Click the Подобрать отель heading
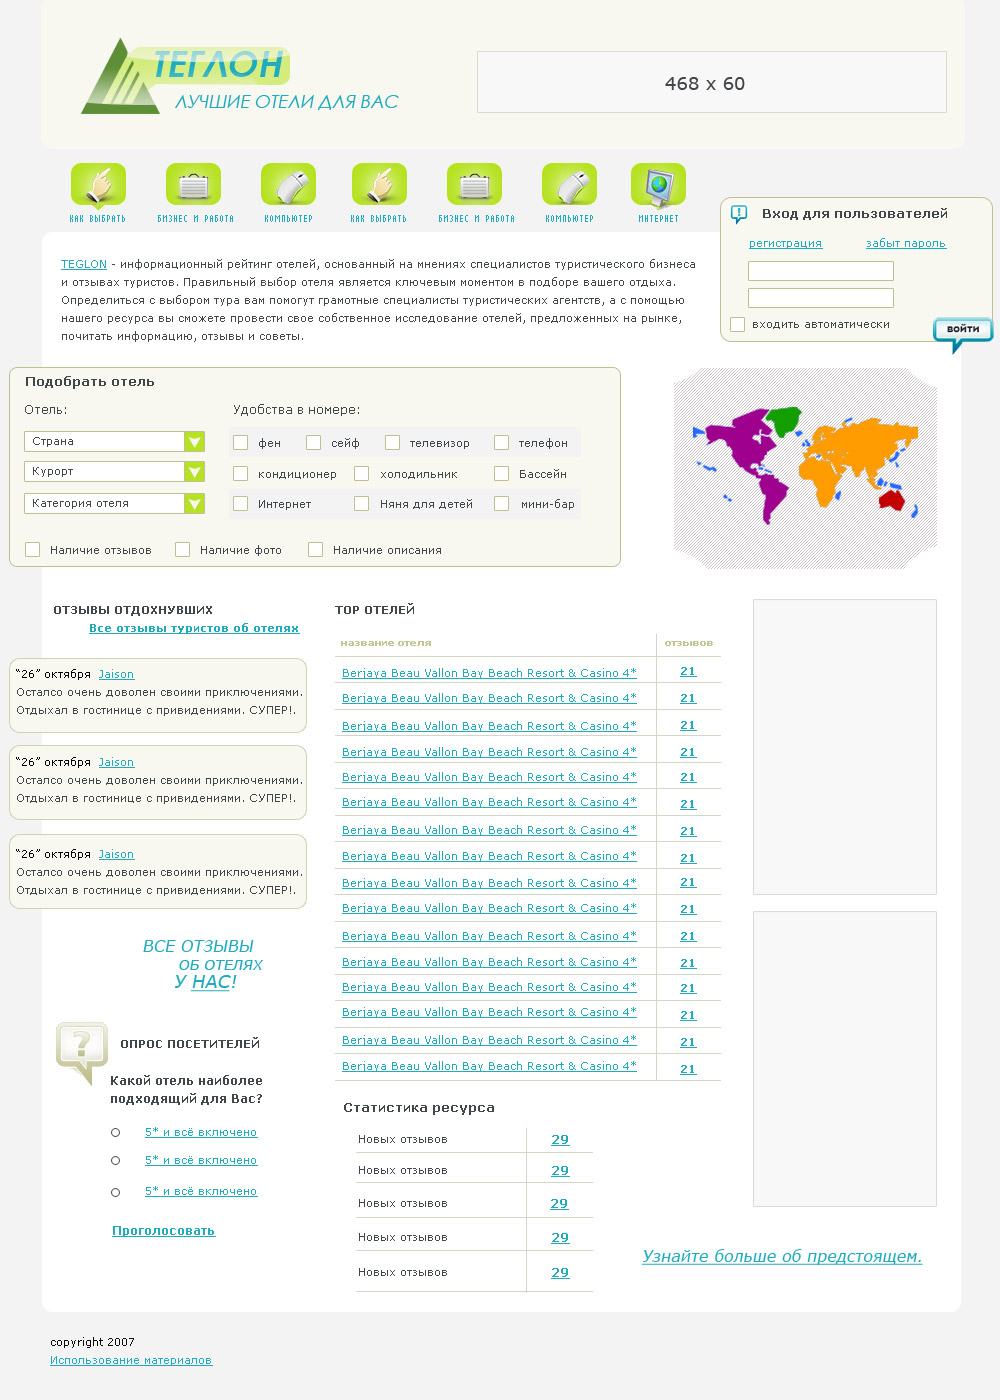 [90, 382]
